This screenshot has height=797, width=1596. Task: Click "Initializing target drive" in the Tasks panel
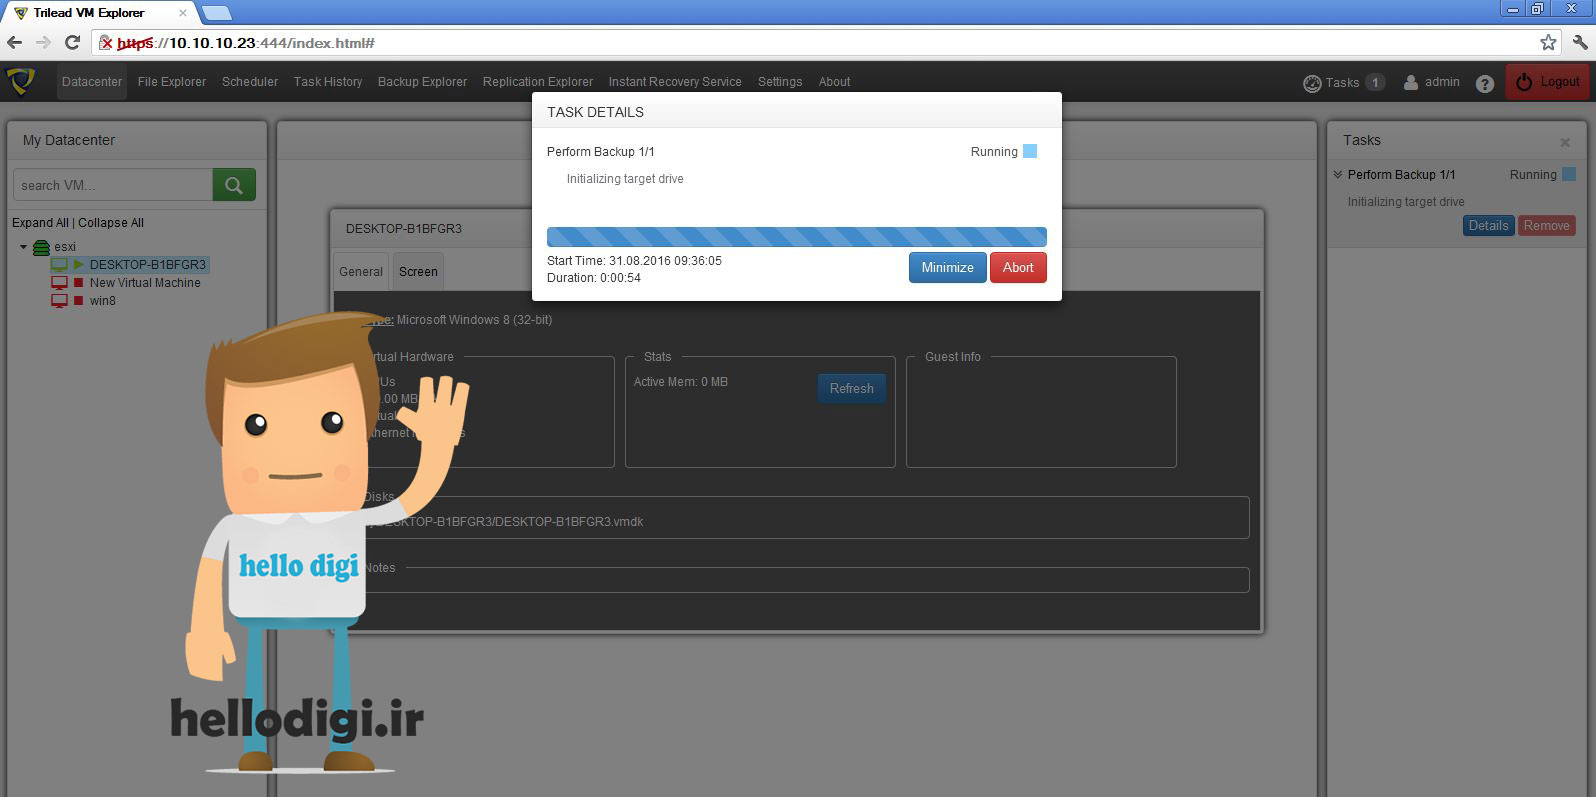(x=1406, y=202)
